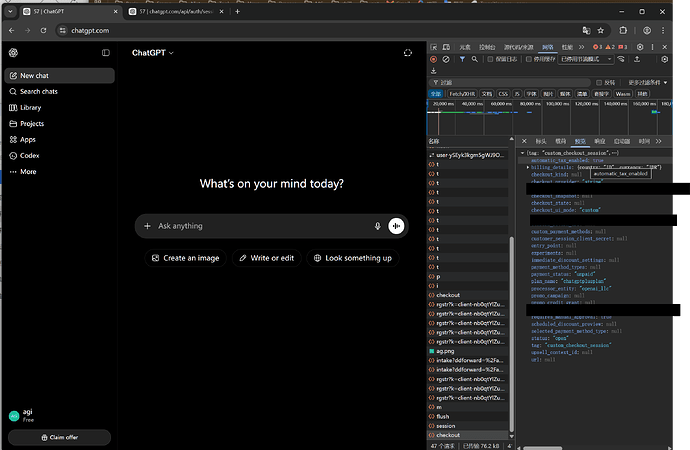Image resolution: width=690 pixels, height=450 pixels.
Task: Open the browser extensions puzzle icon
Action: (623, 30)
